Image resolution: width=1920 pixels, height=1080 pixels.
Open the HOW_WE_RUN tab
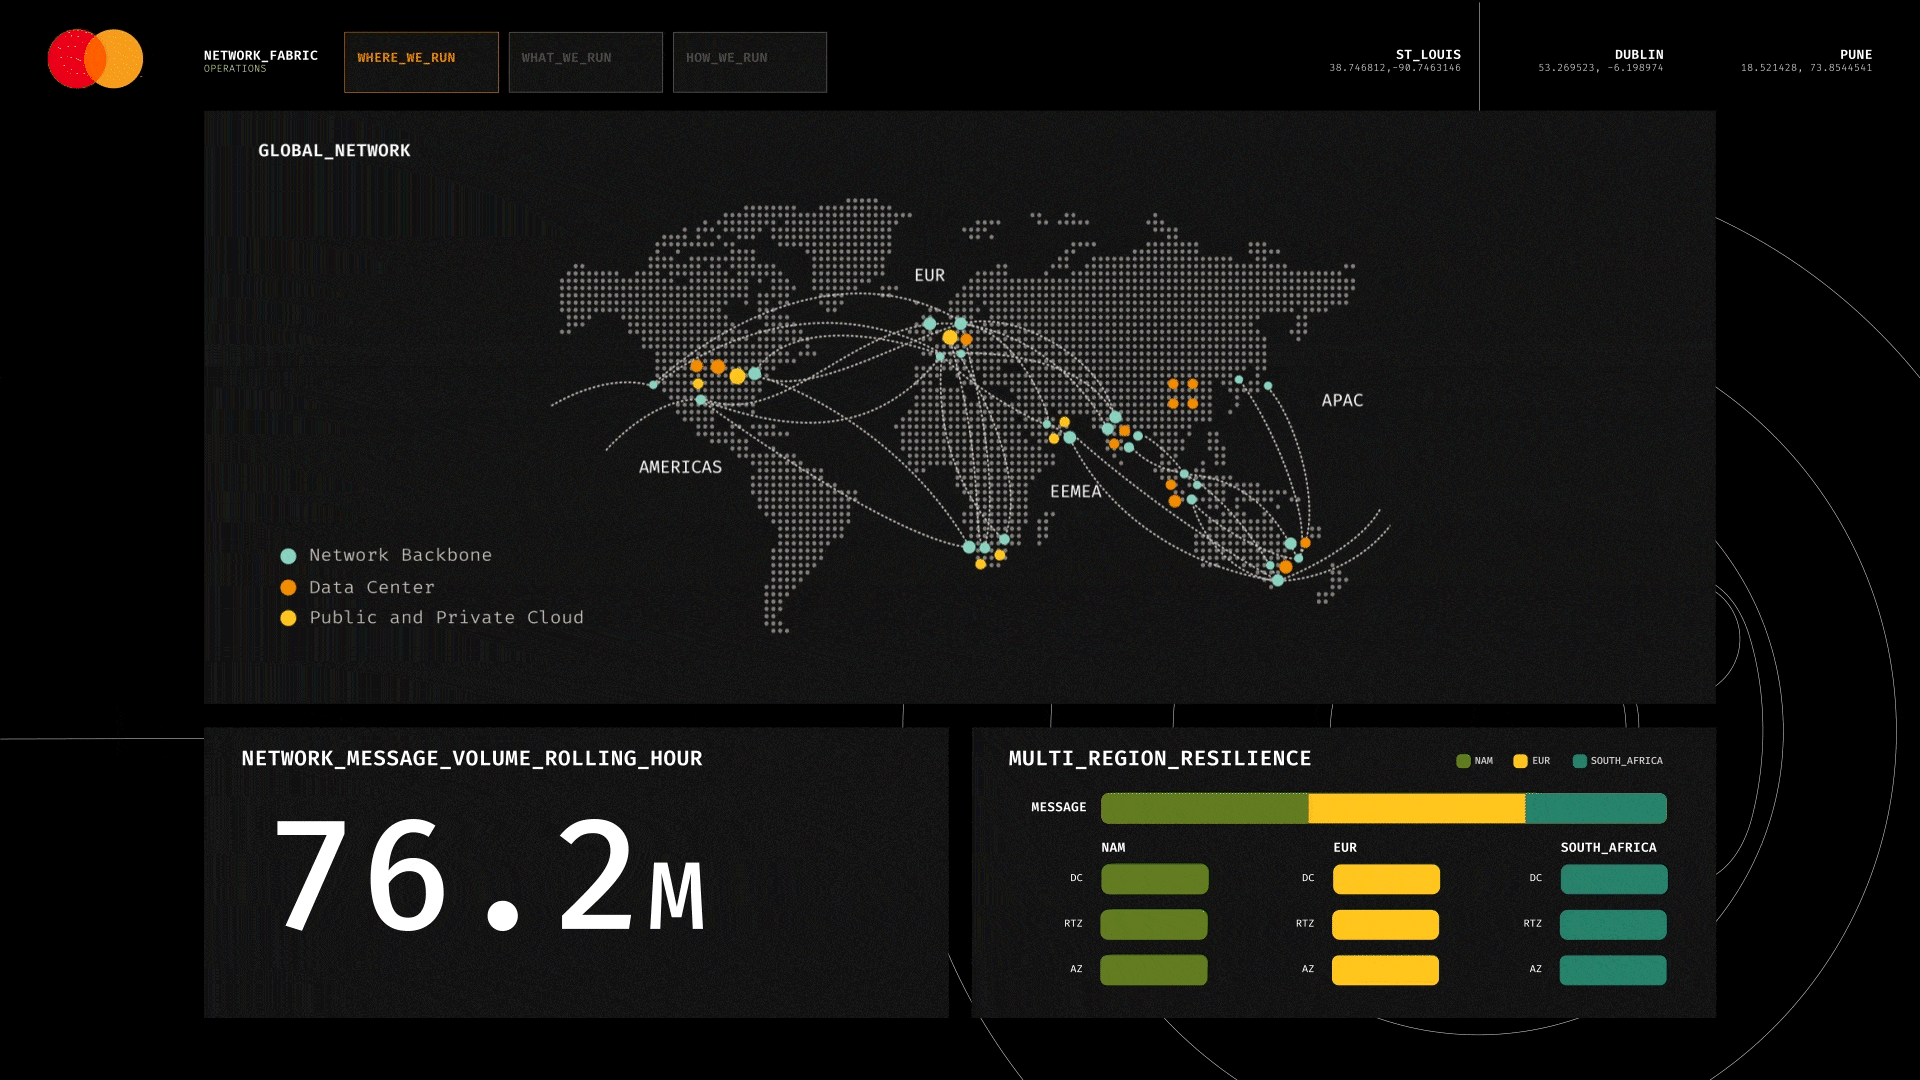point(749,62)
